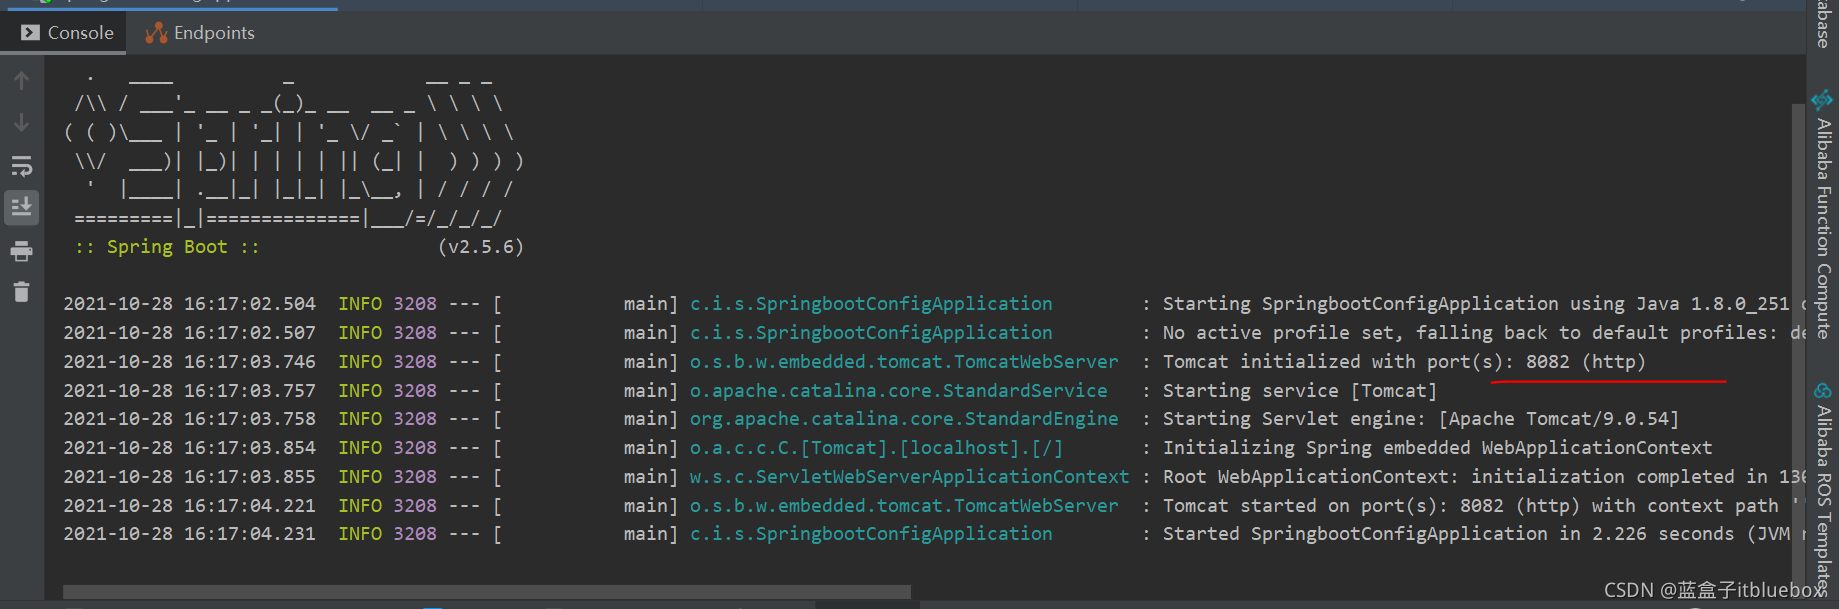Click the print console icon
This screenshot has height=609, width=1839.
(21, 251)
